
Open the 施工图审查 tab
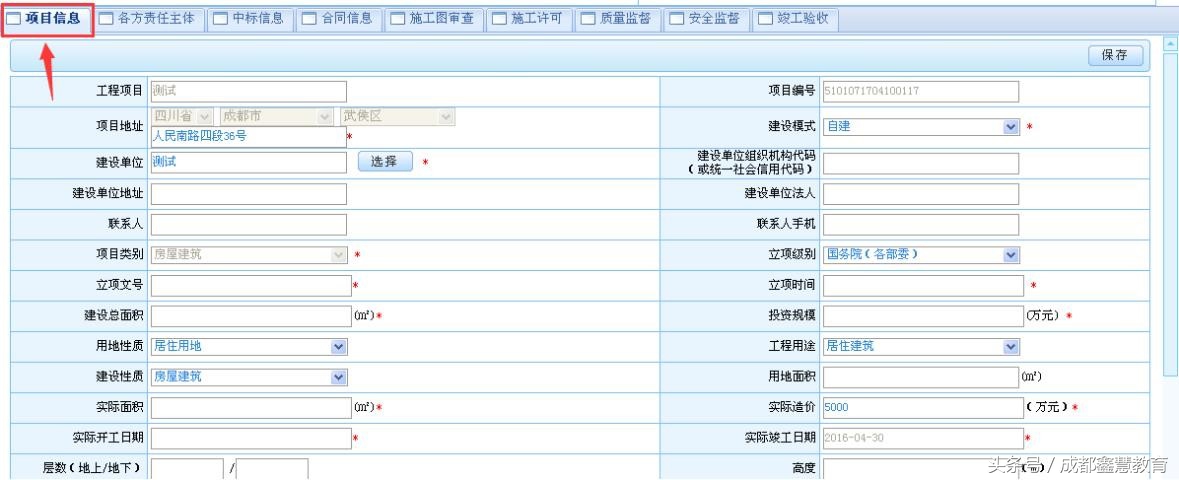(x=435, y=20)
